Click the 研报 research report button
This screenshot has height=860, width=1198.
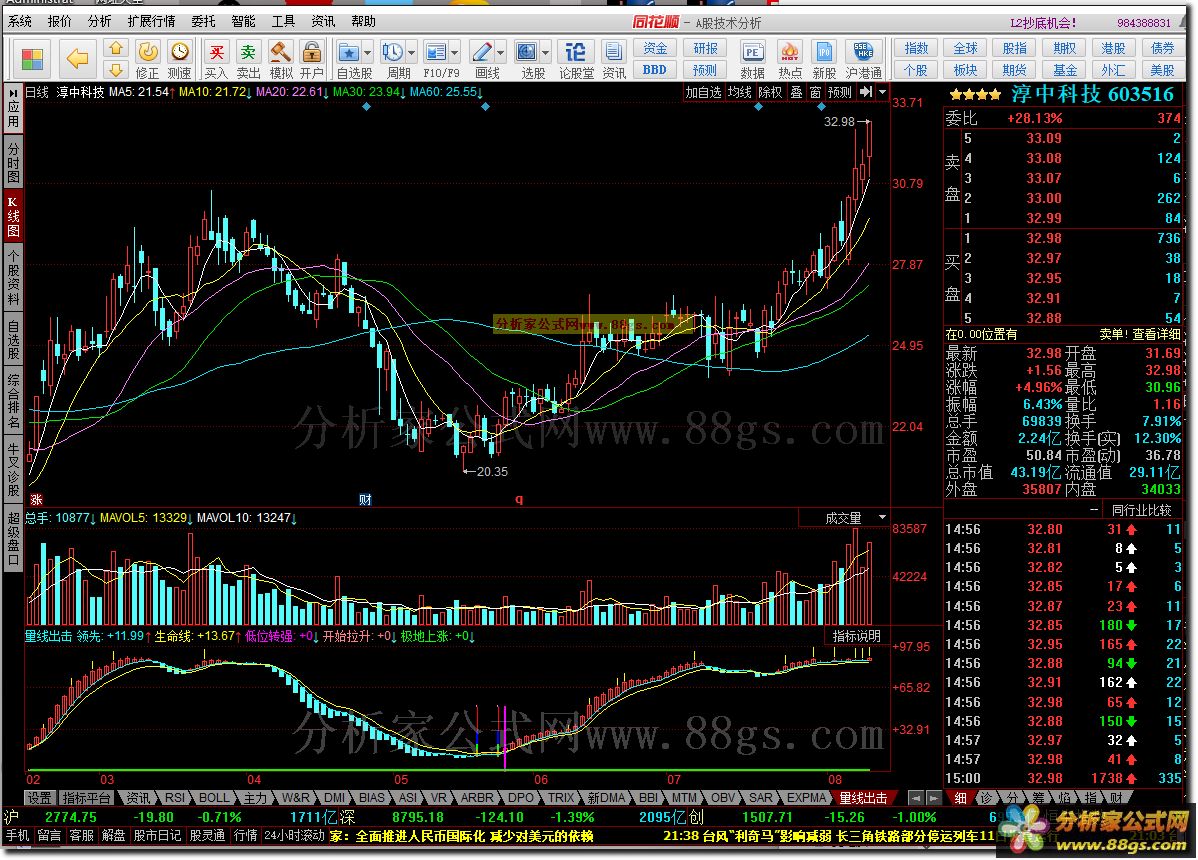coord(705,48)
